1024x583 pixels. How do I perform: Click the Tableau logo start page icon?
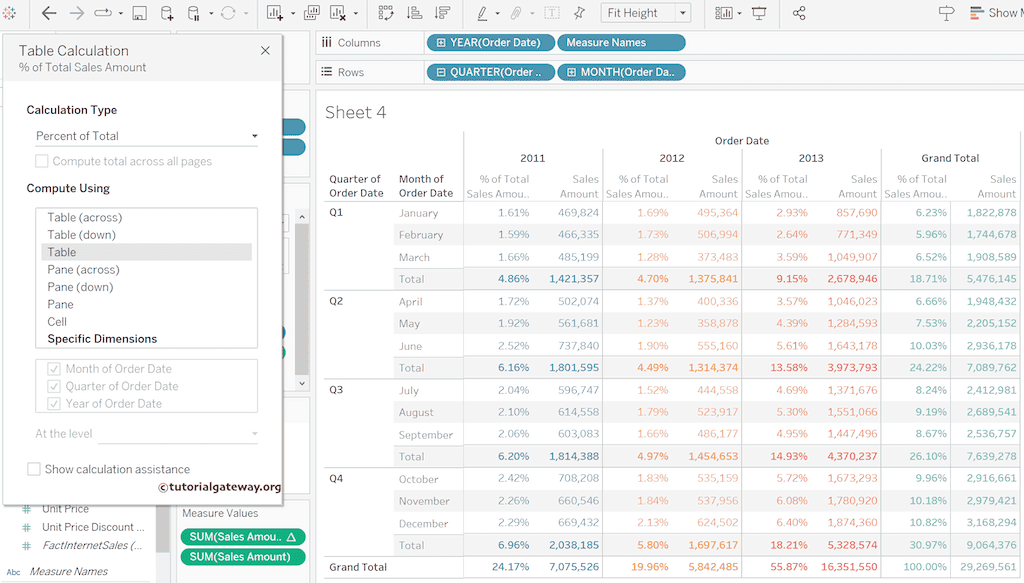coord(8,12)
